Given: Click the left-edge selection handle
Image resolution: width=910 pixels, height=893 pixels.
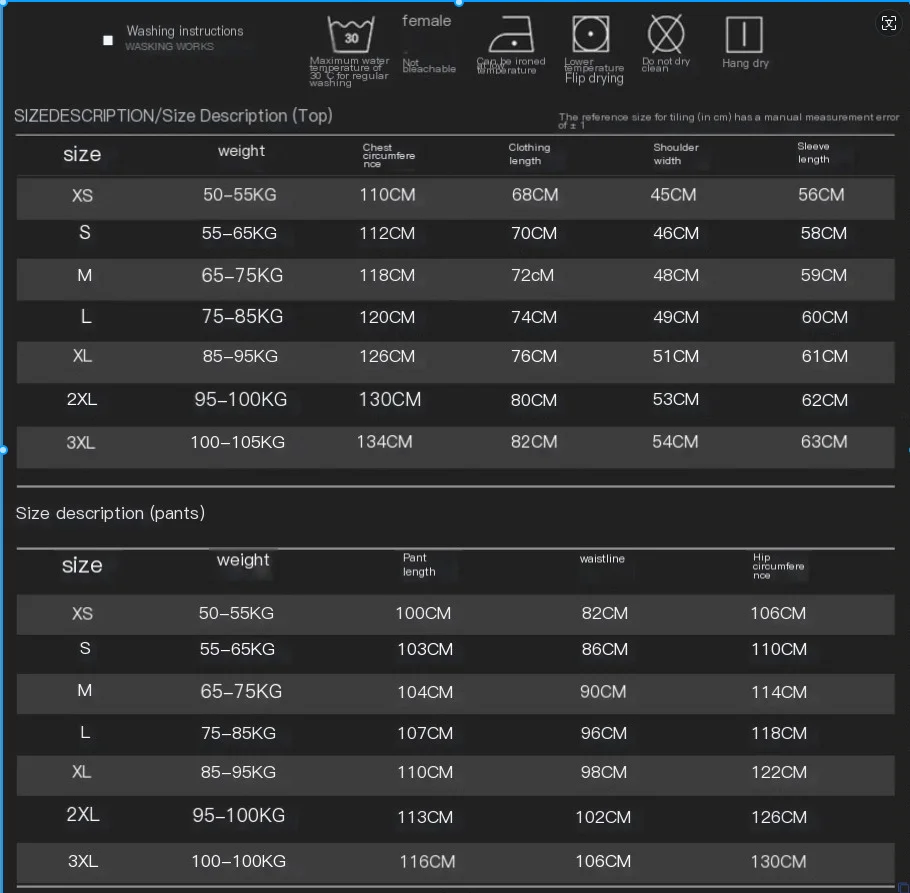Looking at the screenshot, I should (x=3, y=449).
